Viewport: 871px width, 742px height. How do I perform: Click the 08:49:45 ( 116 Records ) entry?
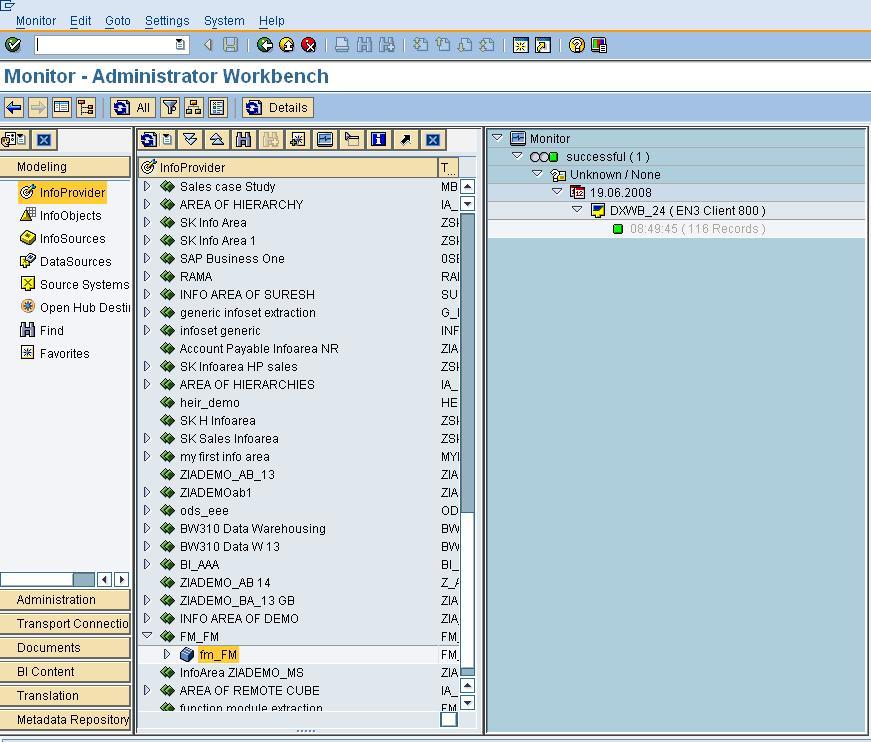[697, 229]
